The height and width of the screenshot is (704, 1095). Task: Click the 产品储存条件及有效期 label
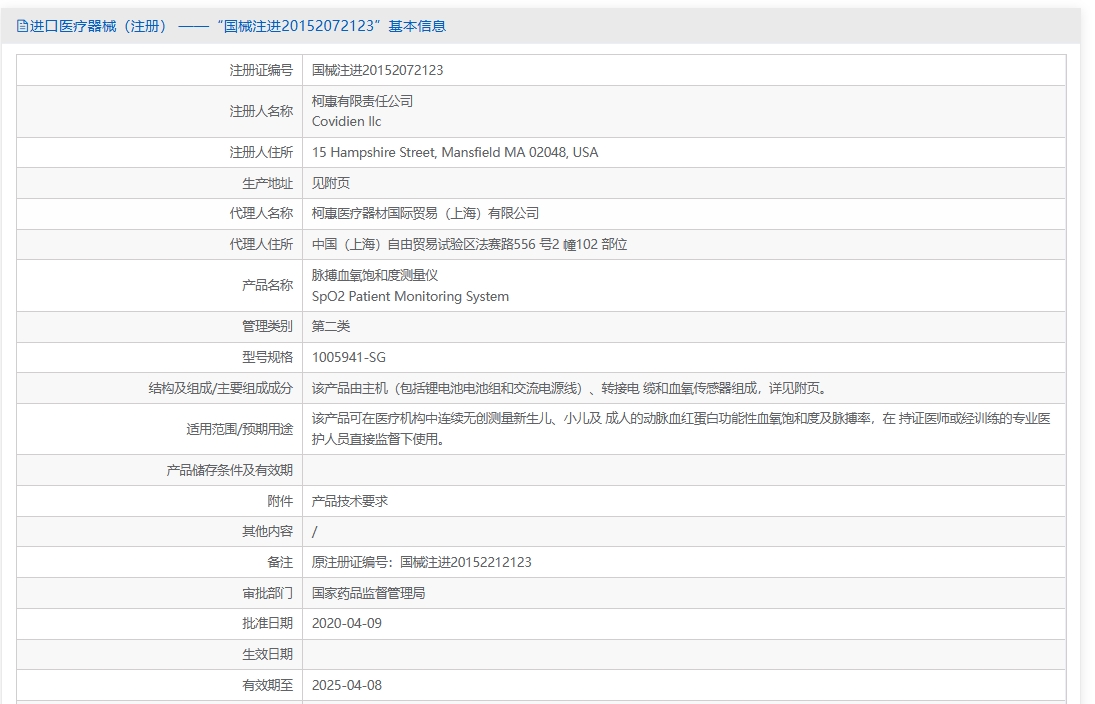[x=229, y=471]
